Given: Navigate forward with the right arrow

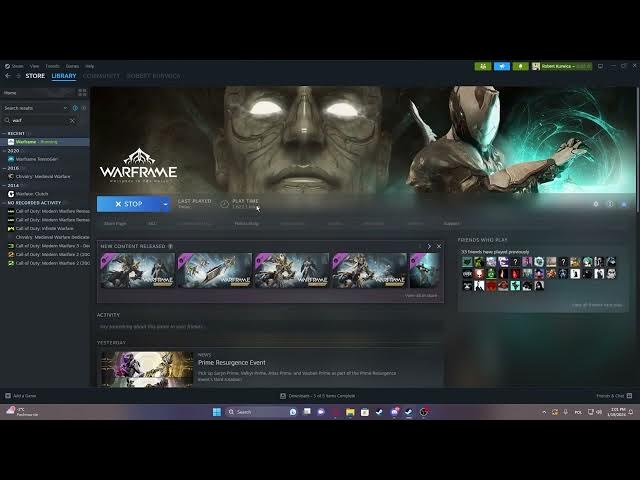Looking at the screenshot, I should pos(18,76).
